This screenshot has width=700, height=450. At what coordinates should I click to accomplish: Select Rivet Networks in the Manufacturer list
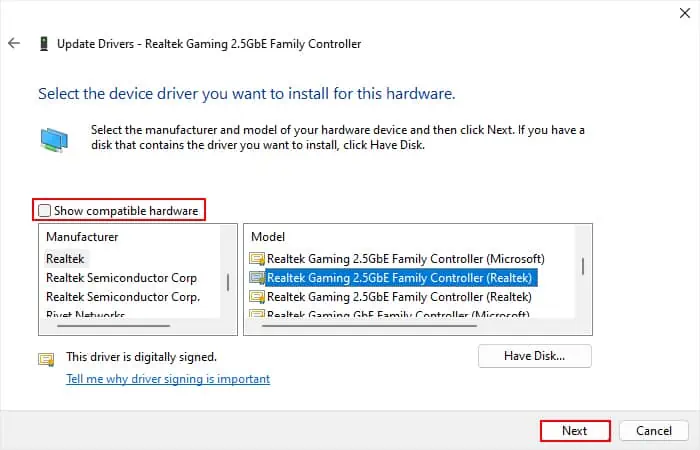pyautogui.click(x=85, y=315)
